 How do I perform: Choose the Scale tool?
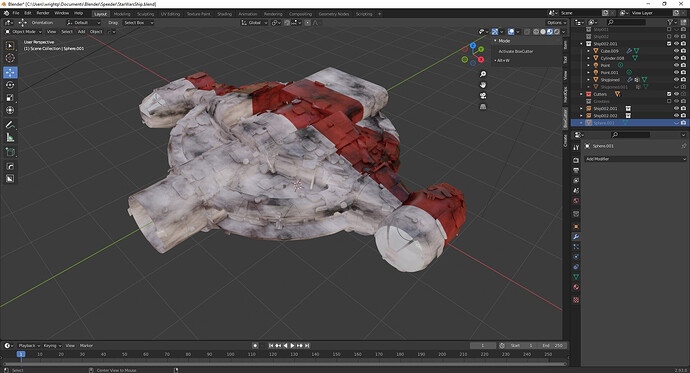tap(10, 98)
